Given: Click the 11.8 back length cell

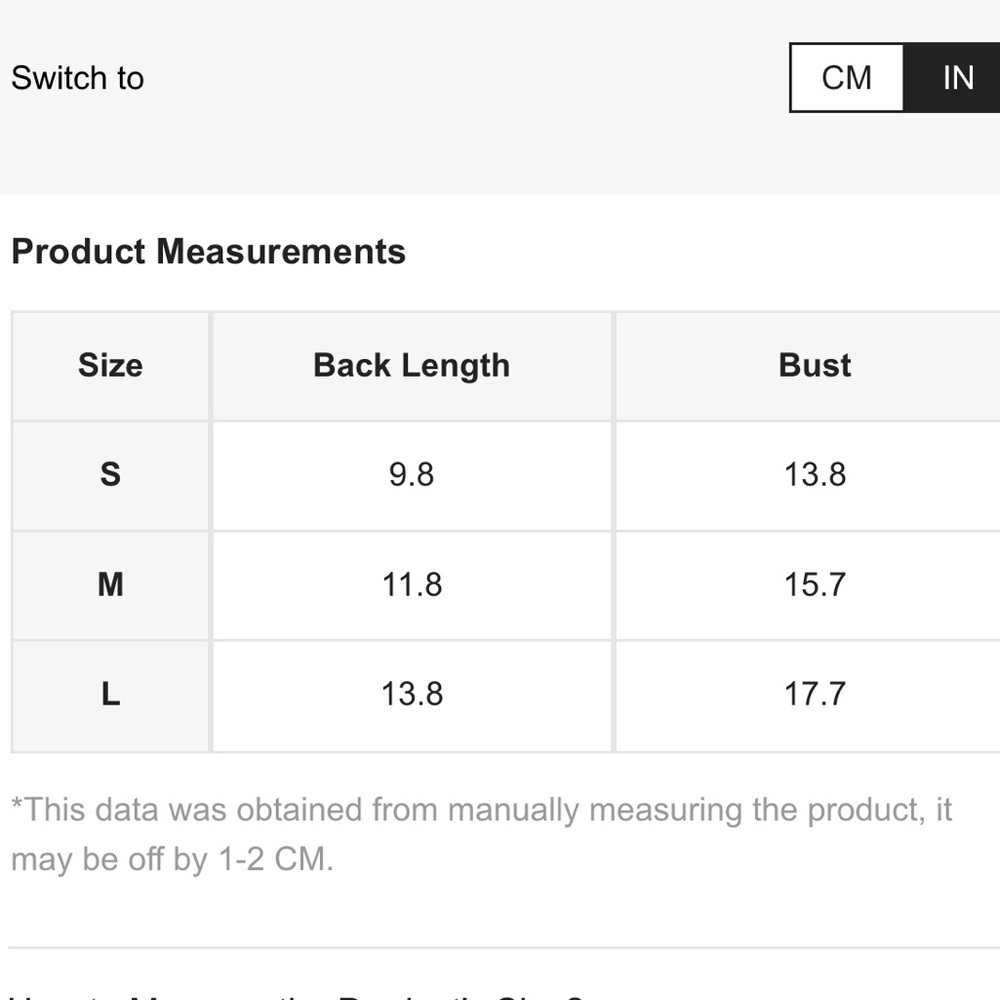Looking at the screenshot, I should (x=412, y=585).
